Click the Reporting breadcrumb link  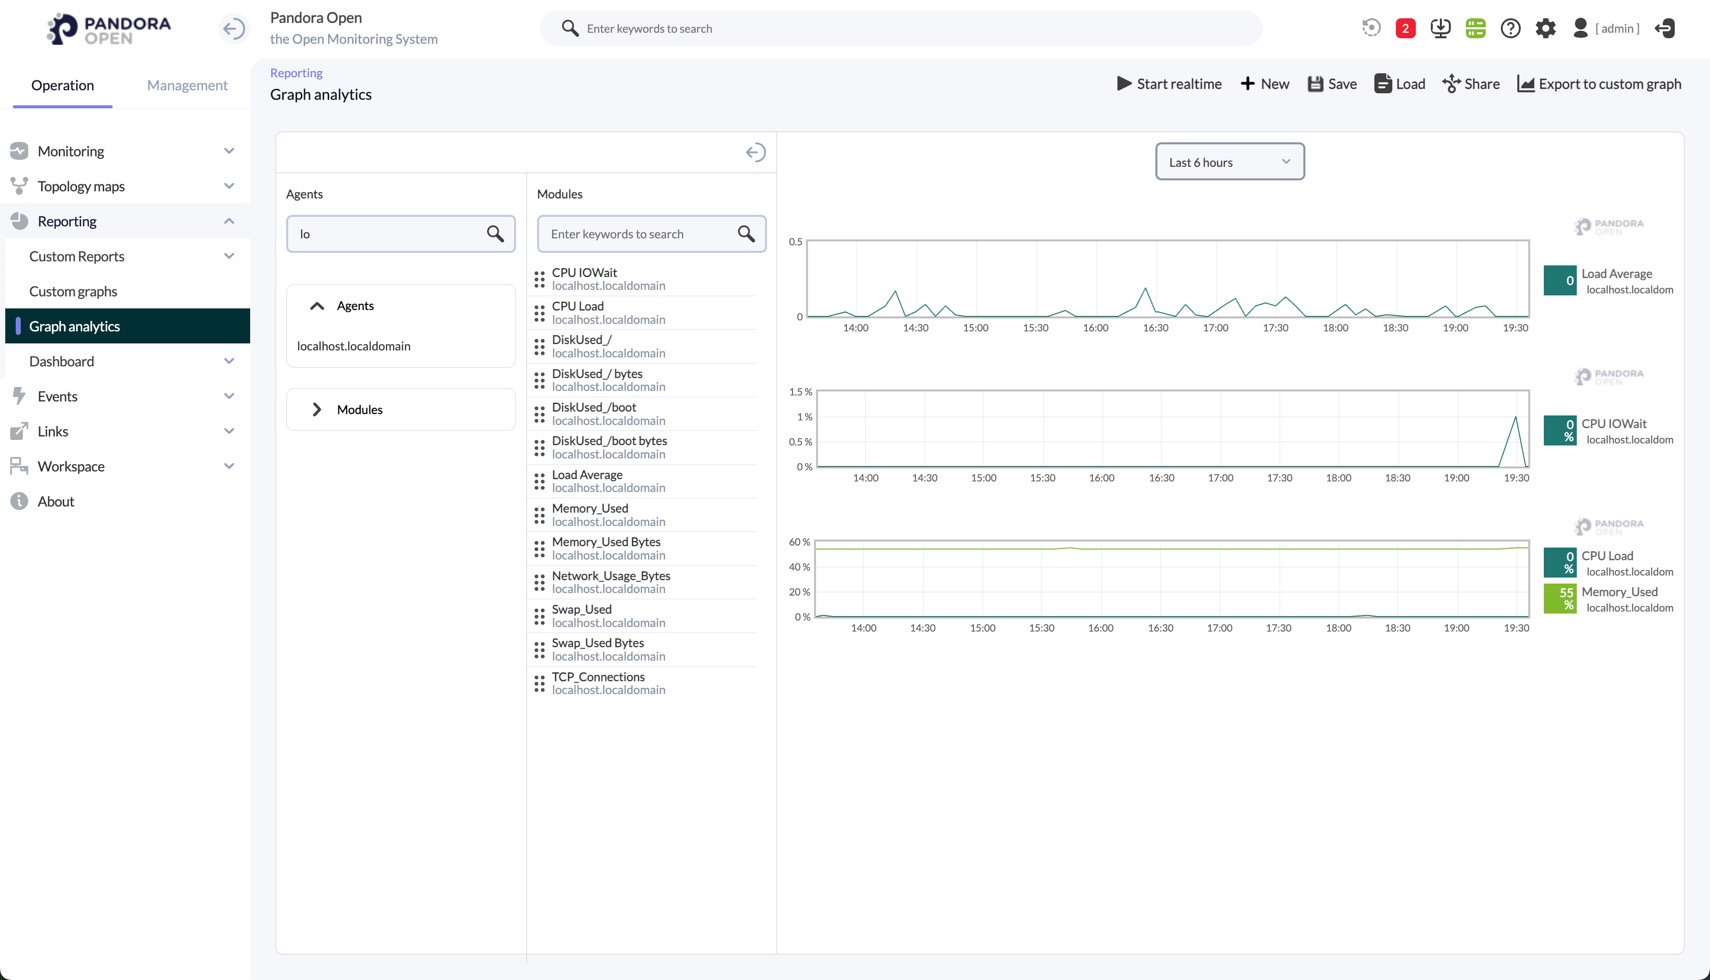pyautogui.click(x=296, y=73)
